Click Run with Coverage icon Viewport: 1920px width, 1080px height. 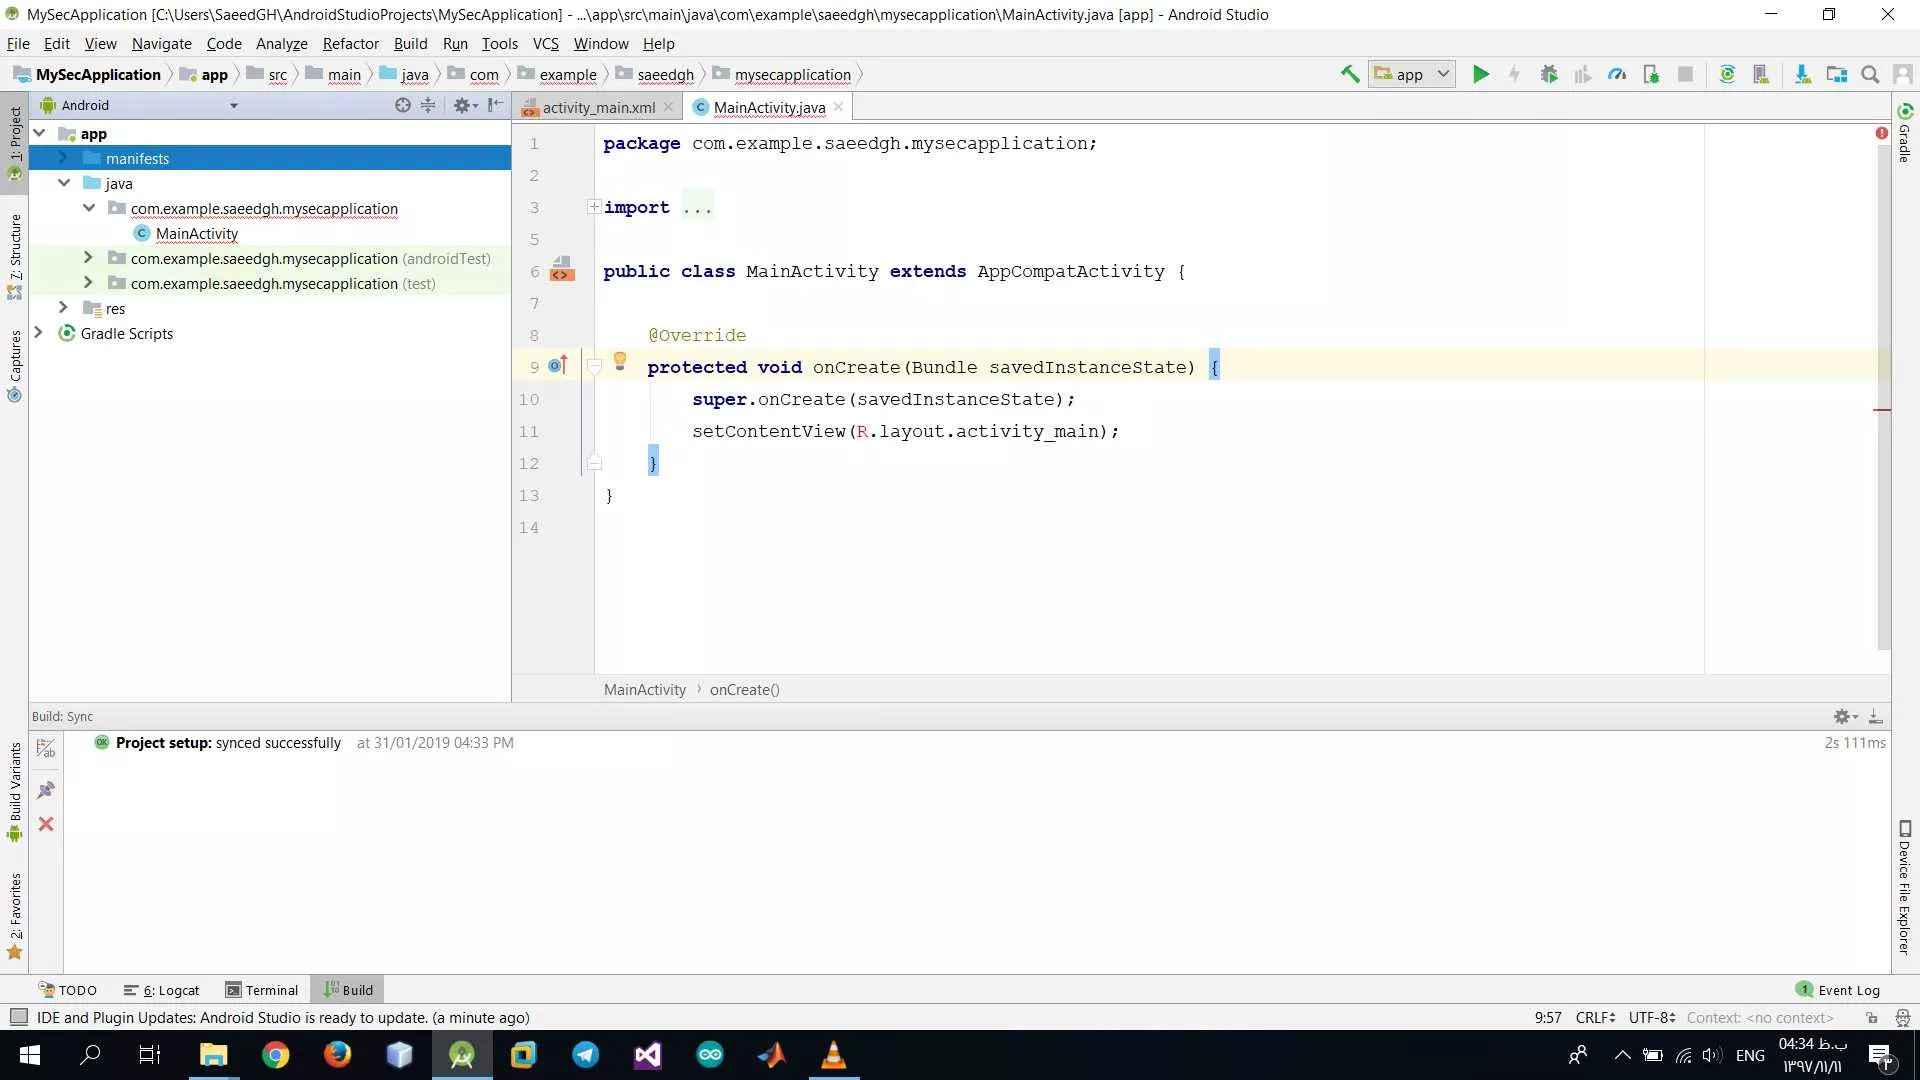click(1583, 74)
